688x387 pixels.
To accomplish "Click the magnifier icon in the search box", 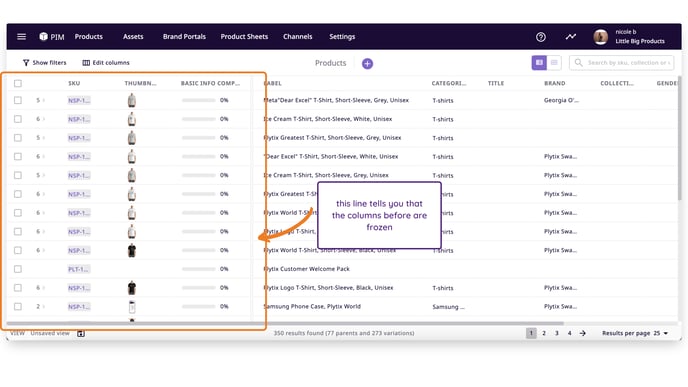I will (578, 63).
